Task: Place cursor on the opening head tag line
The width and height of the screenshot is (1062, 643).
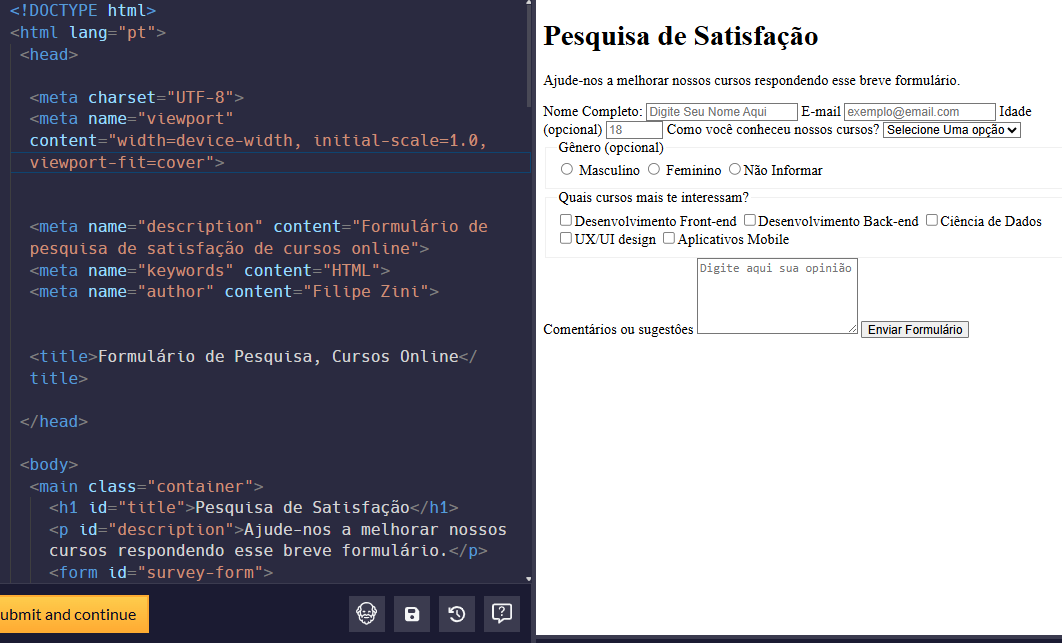Action: tap(49, 54)
